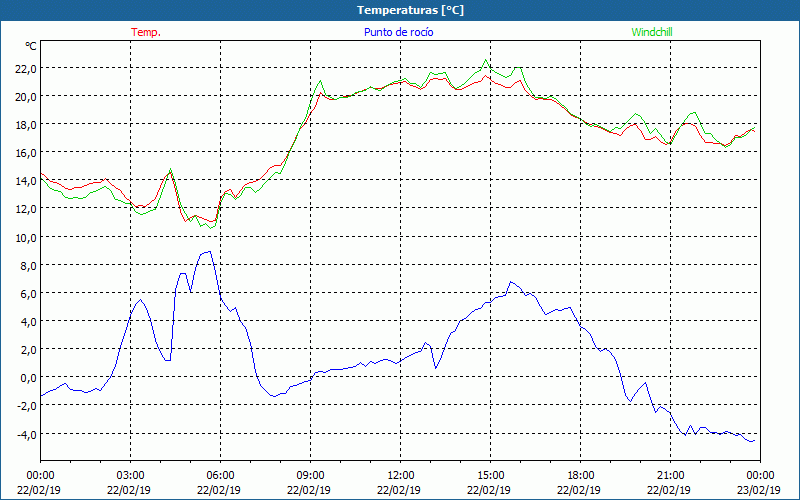Click the 10,0 y-axis value
800x500 pixels.
pyautogui.click(x=26, y=237)
